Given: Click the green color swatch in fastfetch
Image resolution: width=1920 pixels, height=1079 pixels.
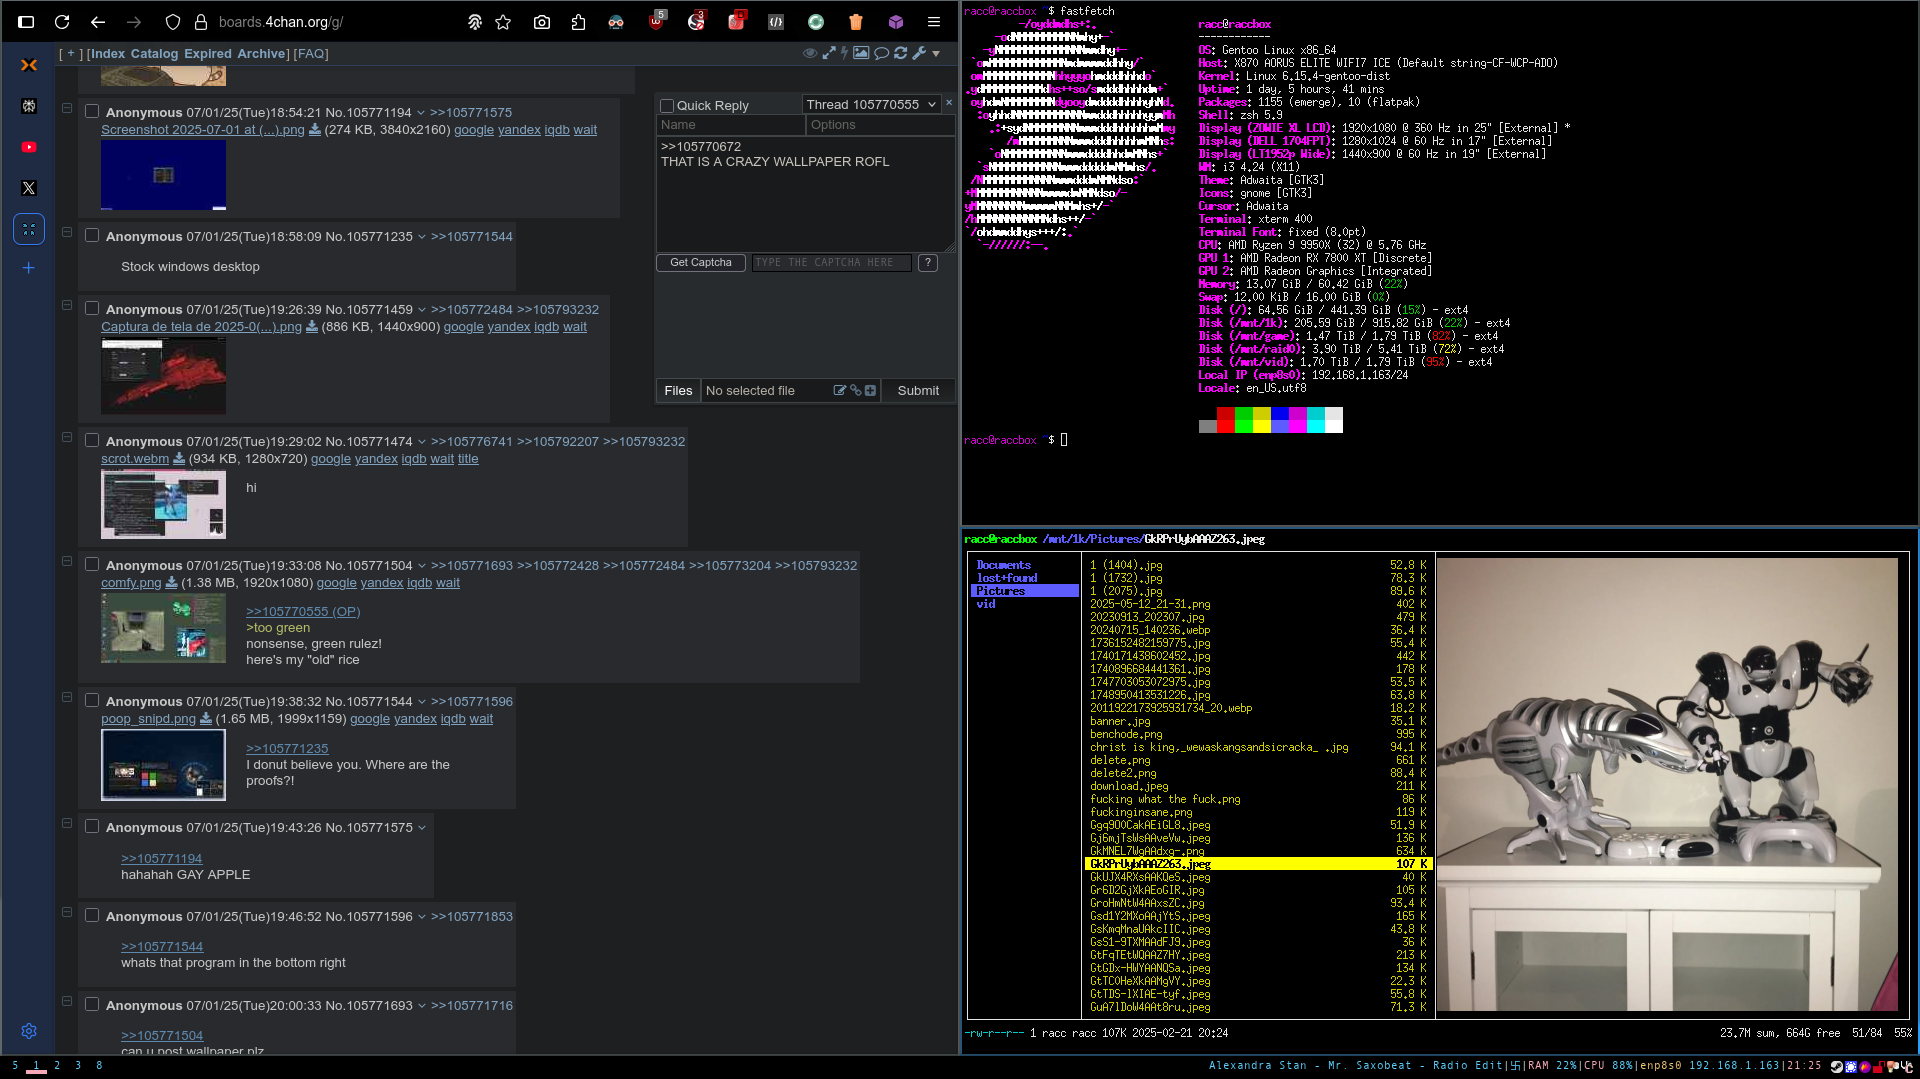Looking at the screenshot, I should tap(1244, 420).
